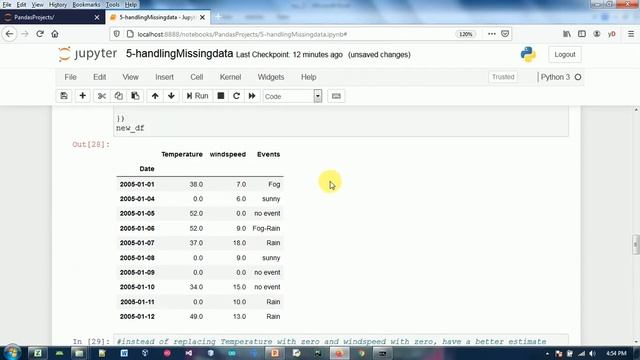Viewport: 640px width, 360px height.
Task: Click the Events column header
Action: pos(268,154)
